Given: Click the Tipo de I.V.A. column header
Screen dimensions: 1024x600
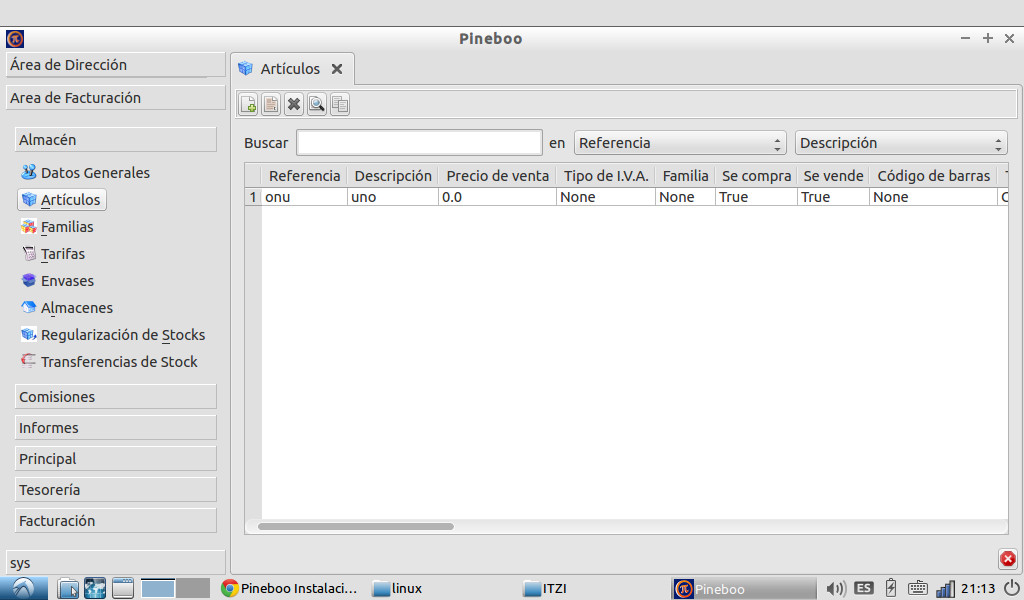Looking at the screenshot, I should coord(606,176).
